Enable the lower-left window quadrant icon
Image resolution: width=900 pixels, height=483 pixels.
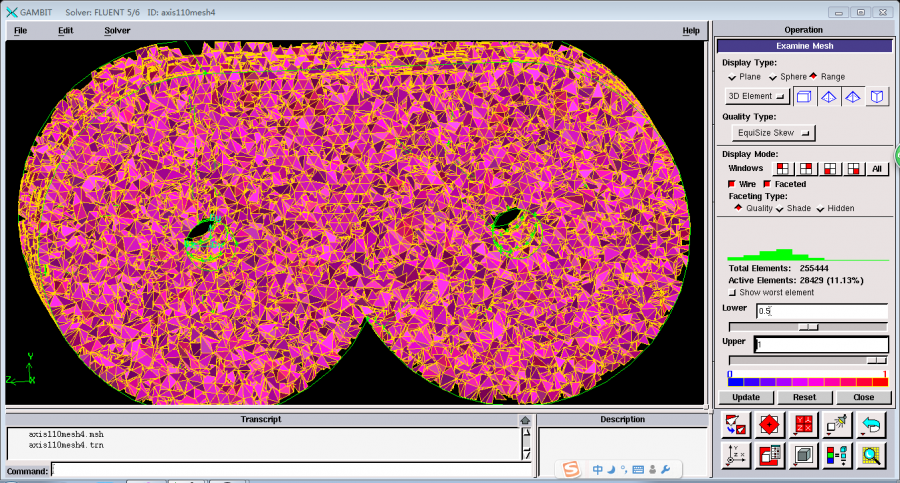(830, 168)
